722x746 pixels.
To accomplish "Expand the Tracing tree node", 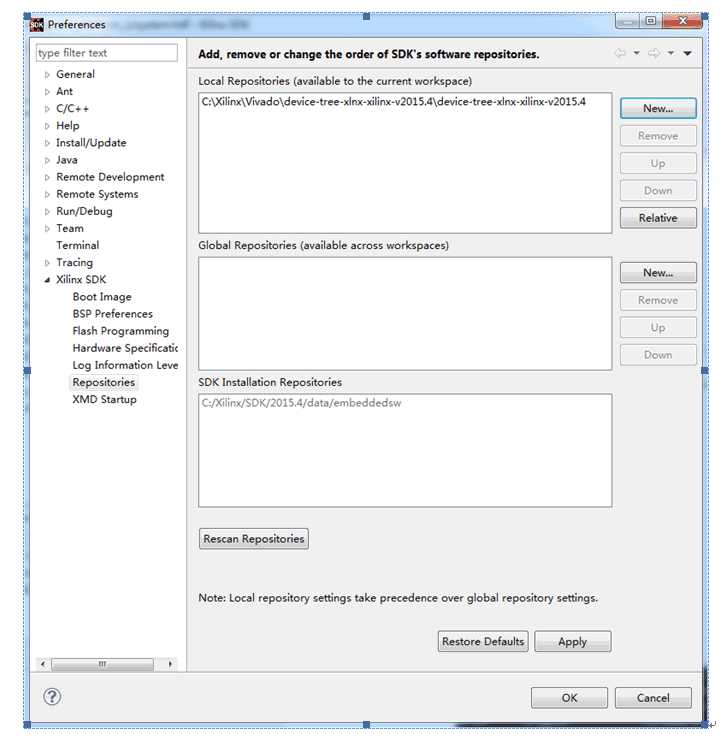I will pos(47,263).
